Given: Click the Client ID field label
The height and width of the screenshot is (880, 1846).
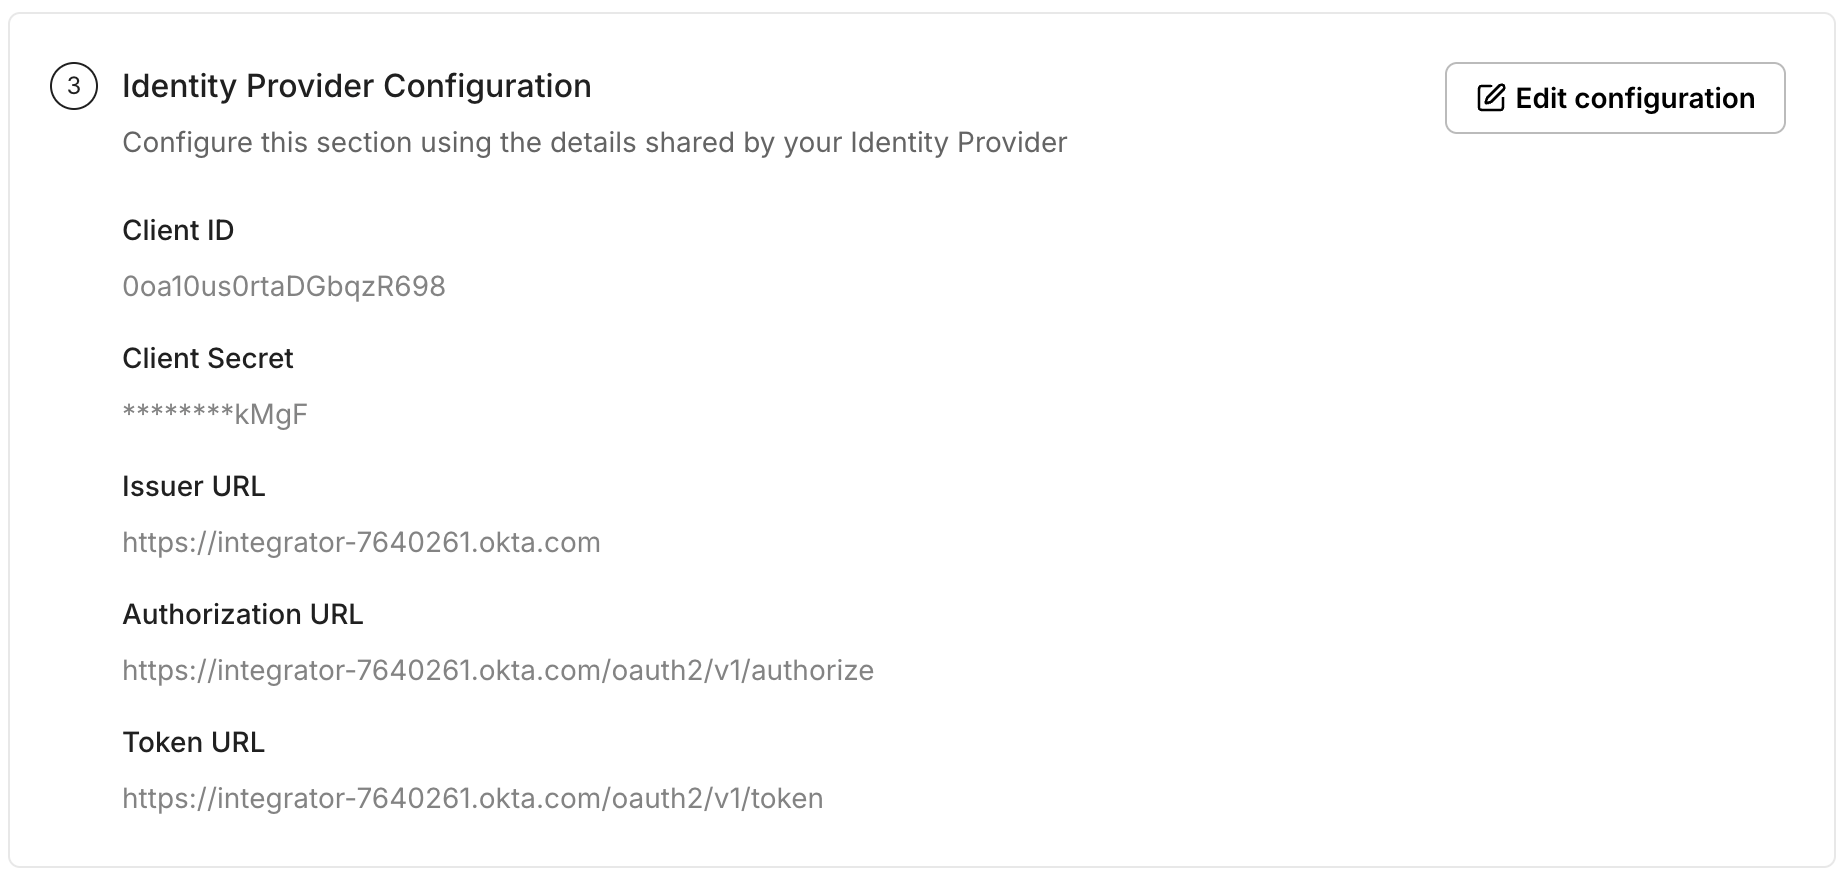Looking at the screenshot, I should 178,230.
